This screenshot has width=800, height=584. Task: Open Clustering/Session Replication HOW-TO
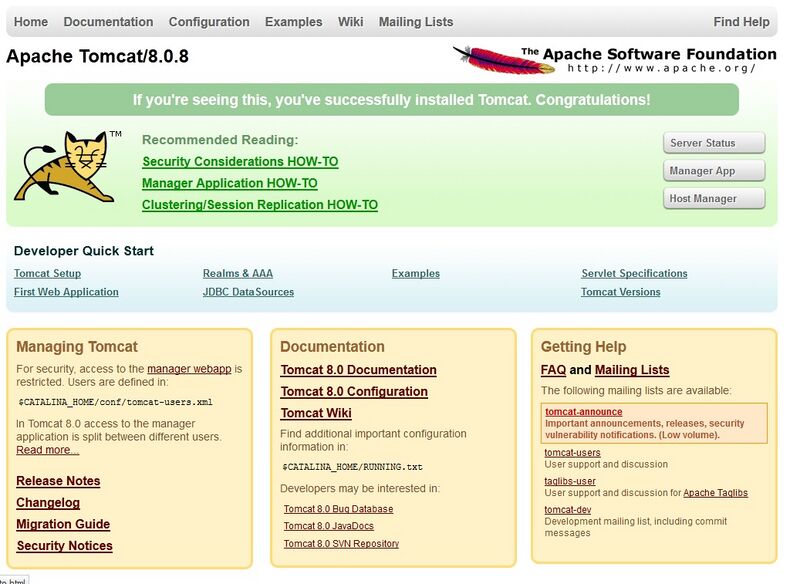click(x=258, y=203)
